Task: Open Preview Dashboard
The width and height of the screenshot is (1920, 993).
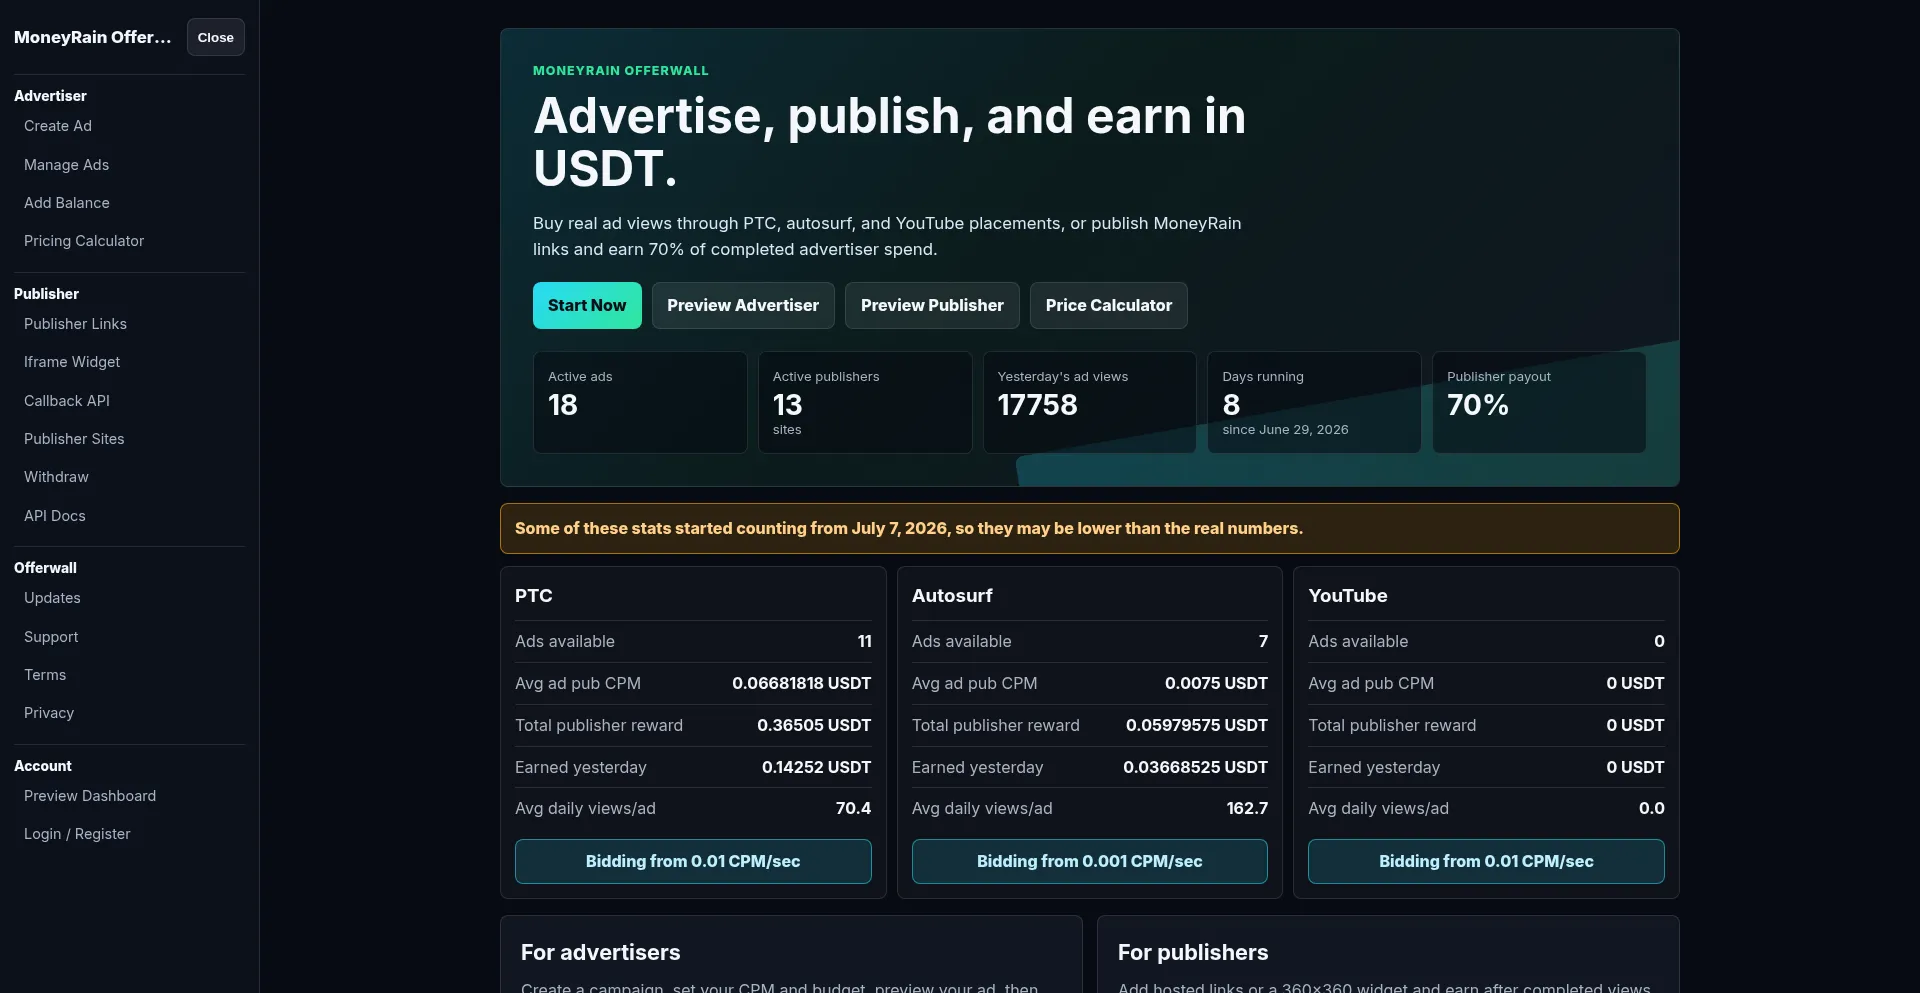Action: (90, 796)
